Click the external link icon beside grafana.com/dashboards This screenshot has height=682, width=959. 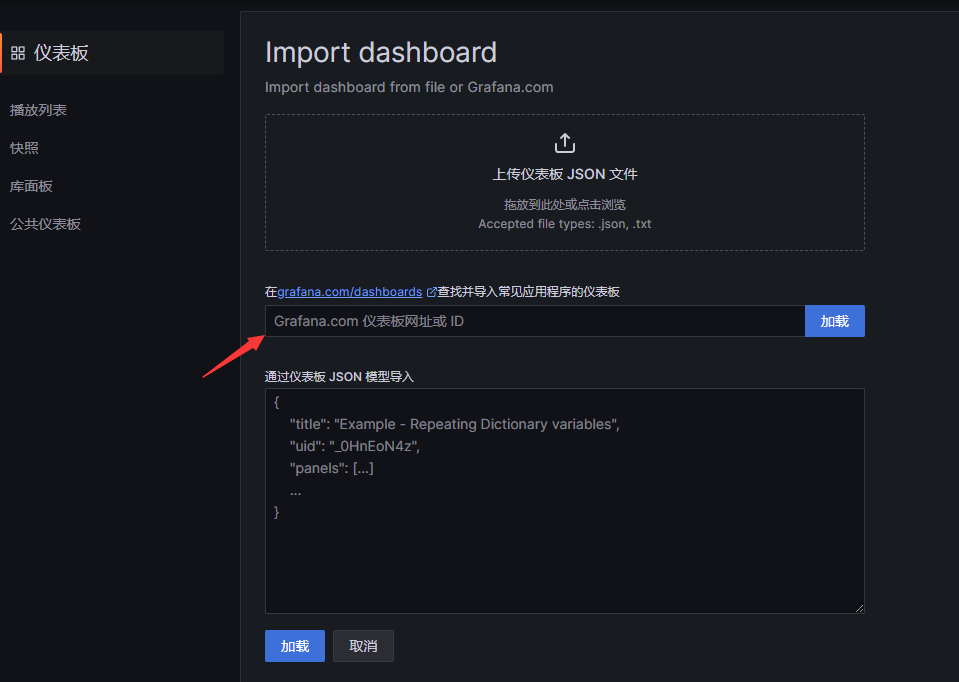(431, 292)
